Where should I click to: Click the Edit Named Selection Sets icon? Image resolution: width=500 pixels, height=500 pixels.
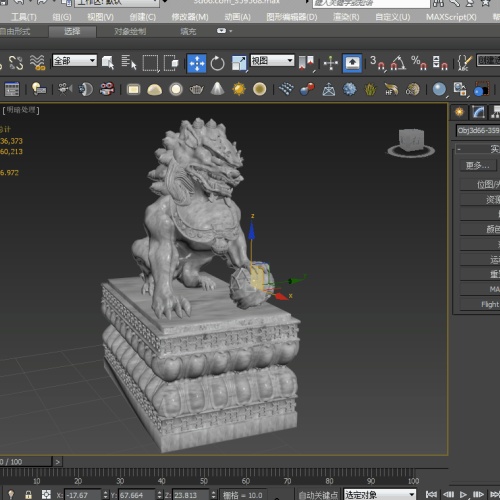pos(465,63)
